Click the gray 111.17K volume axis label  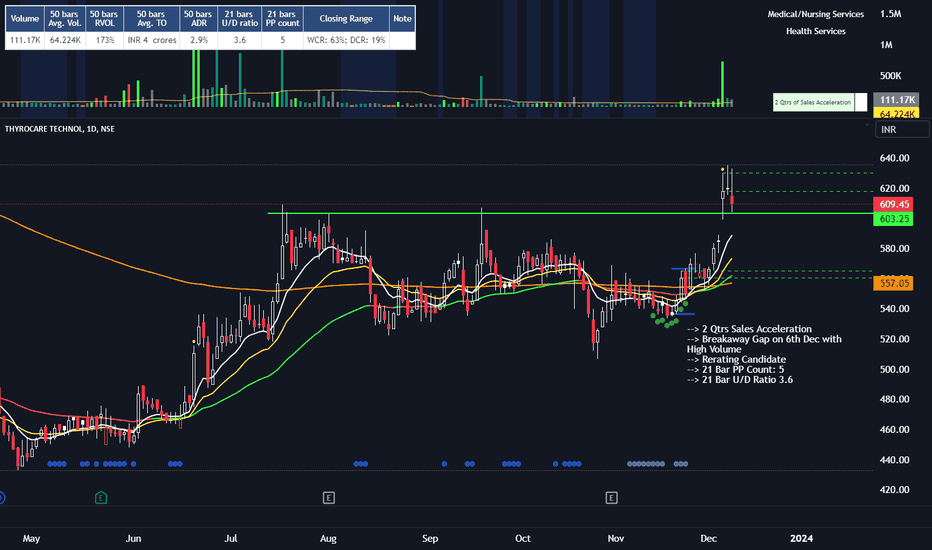(896, 100)
